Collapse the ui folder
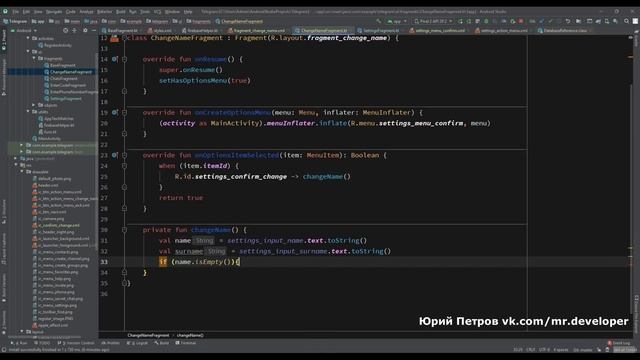 28,52
